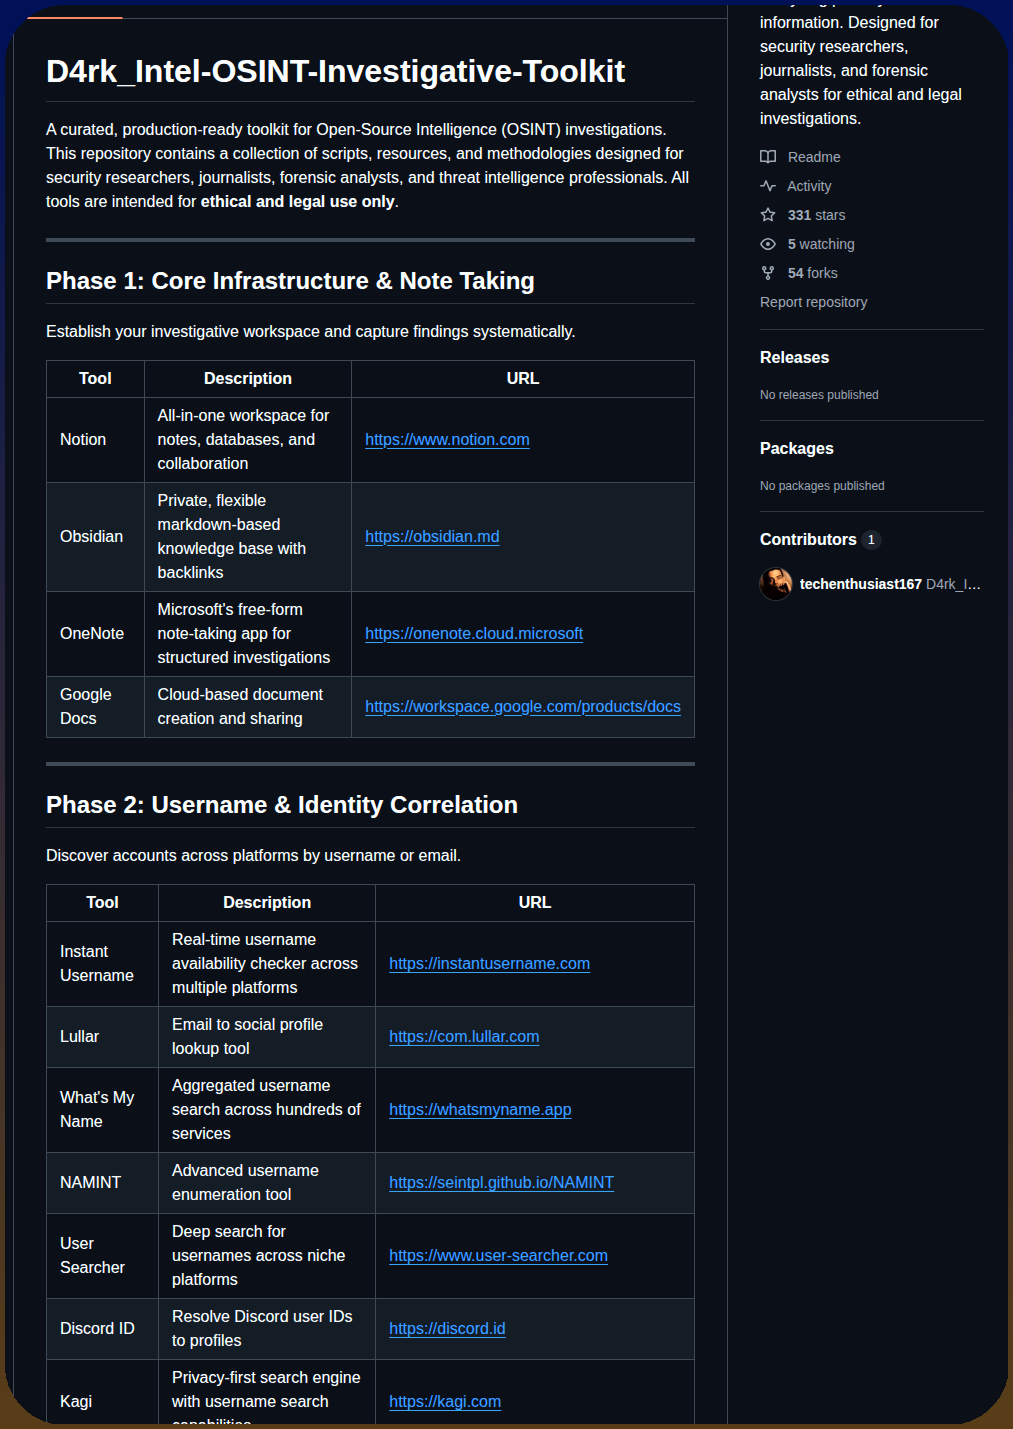Click the Phase 1 Core Infrastructure heading
1013x1429 pixels.
pos(290,281)
